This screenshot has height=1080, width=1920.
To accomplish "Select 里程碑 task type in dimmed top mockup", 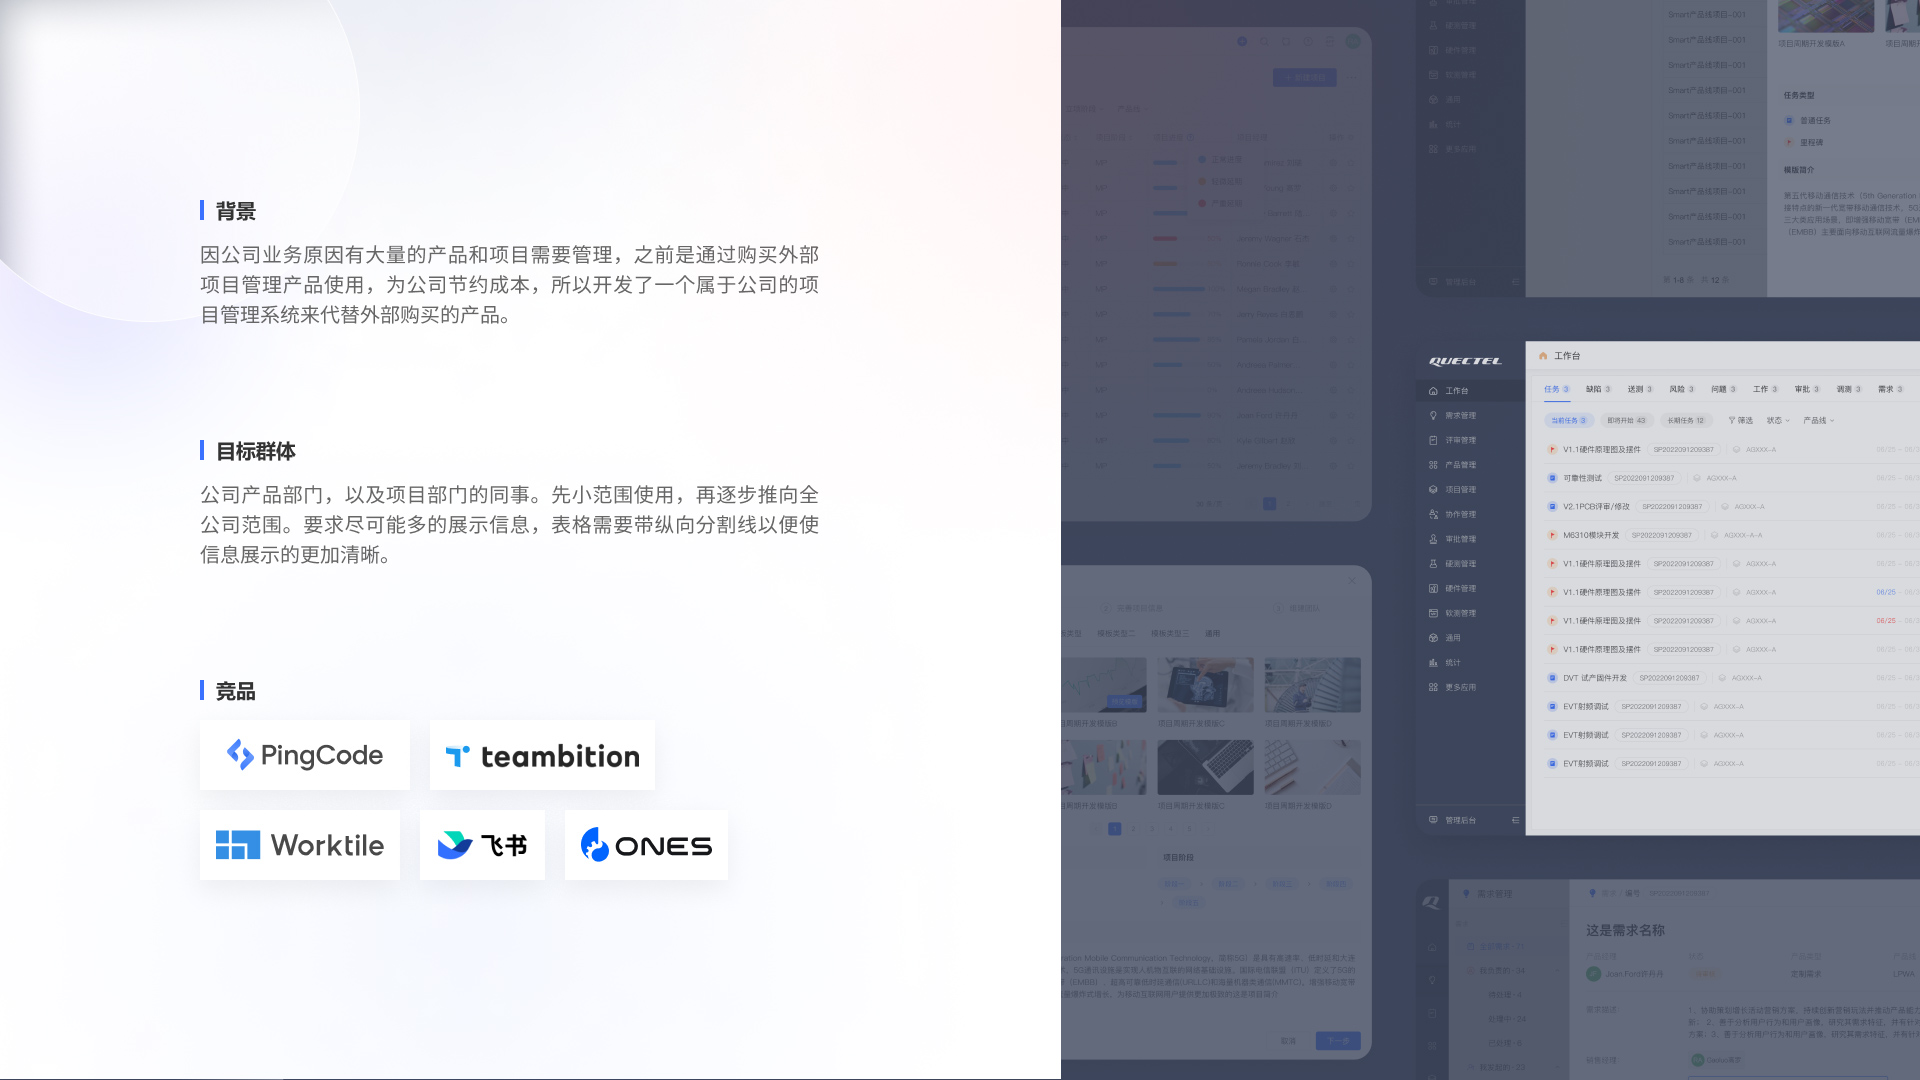I will point(1805,142).
